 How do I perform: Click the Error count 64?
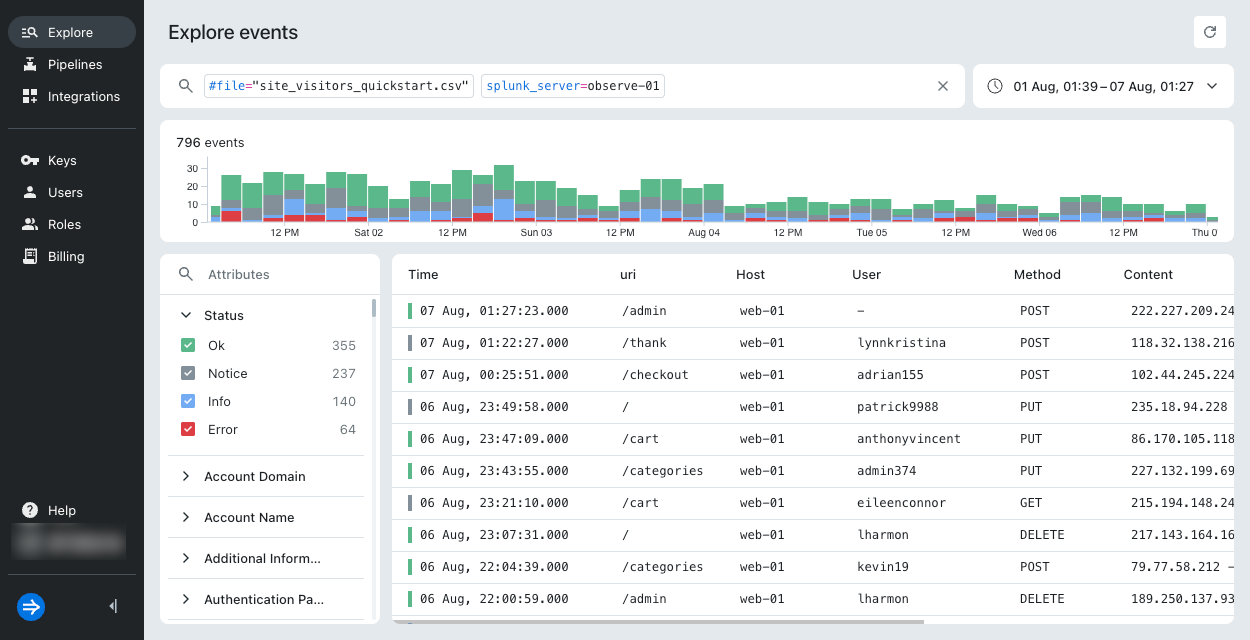coord(348,429)
